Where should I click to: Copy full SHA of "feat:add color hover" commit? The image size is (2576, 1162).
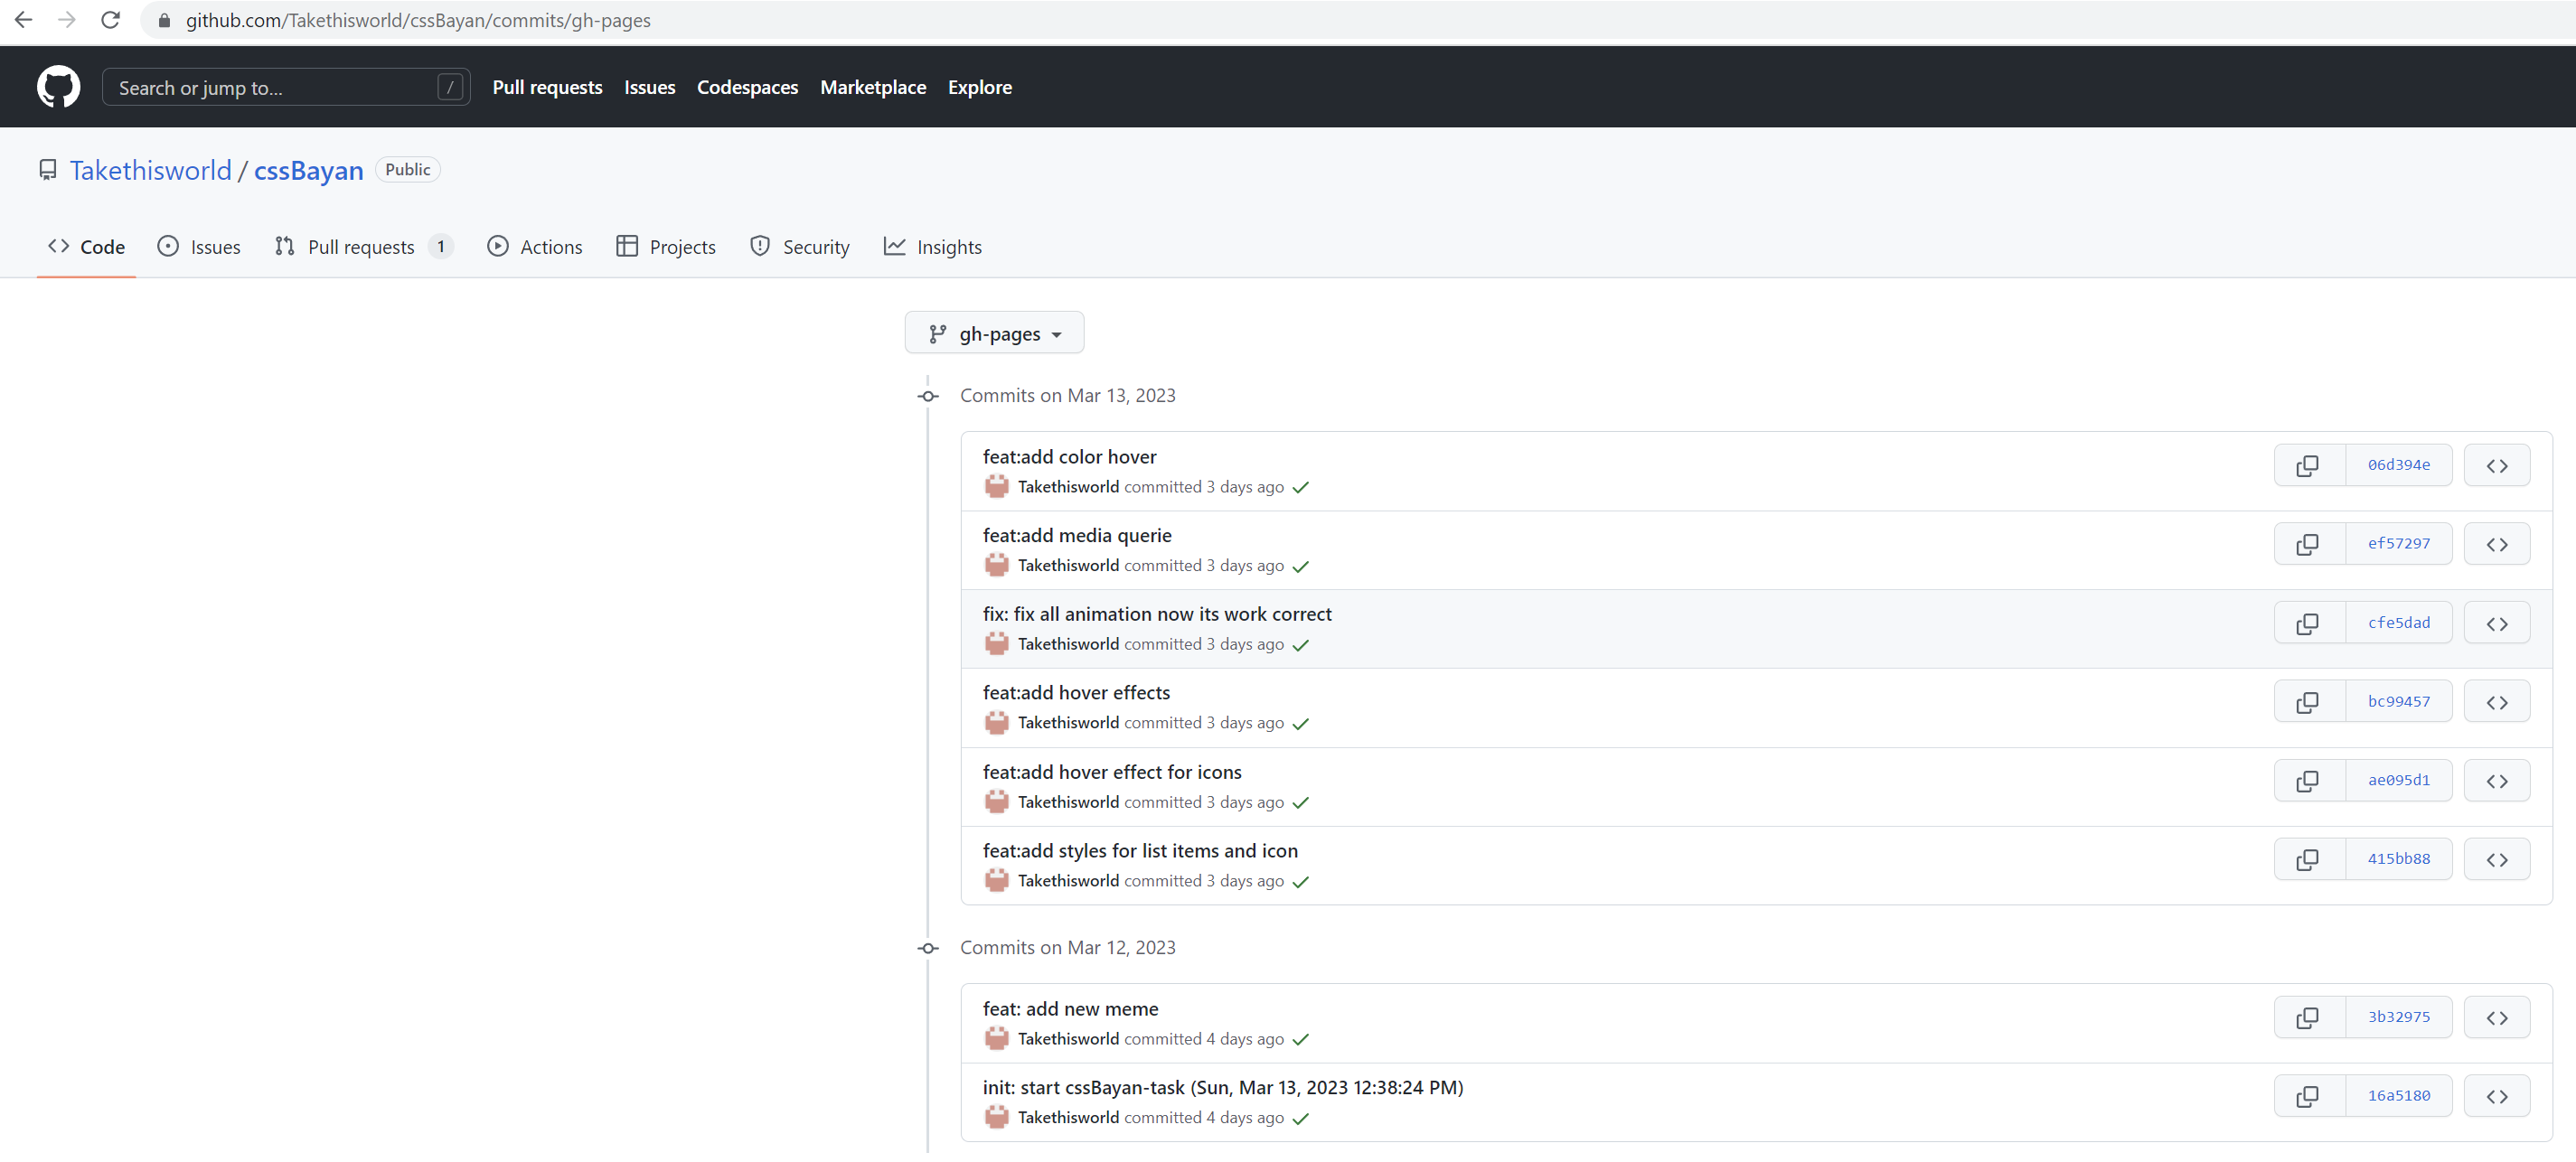[x=2308, y=465]
